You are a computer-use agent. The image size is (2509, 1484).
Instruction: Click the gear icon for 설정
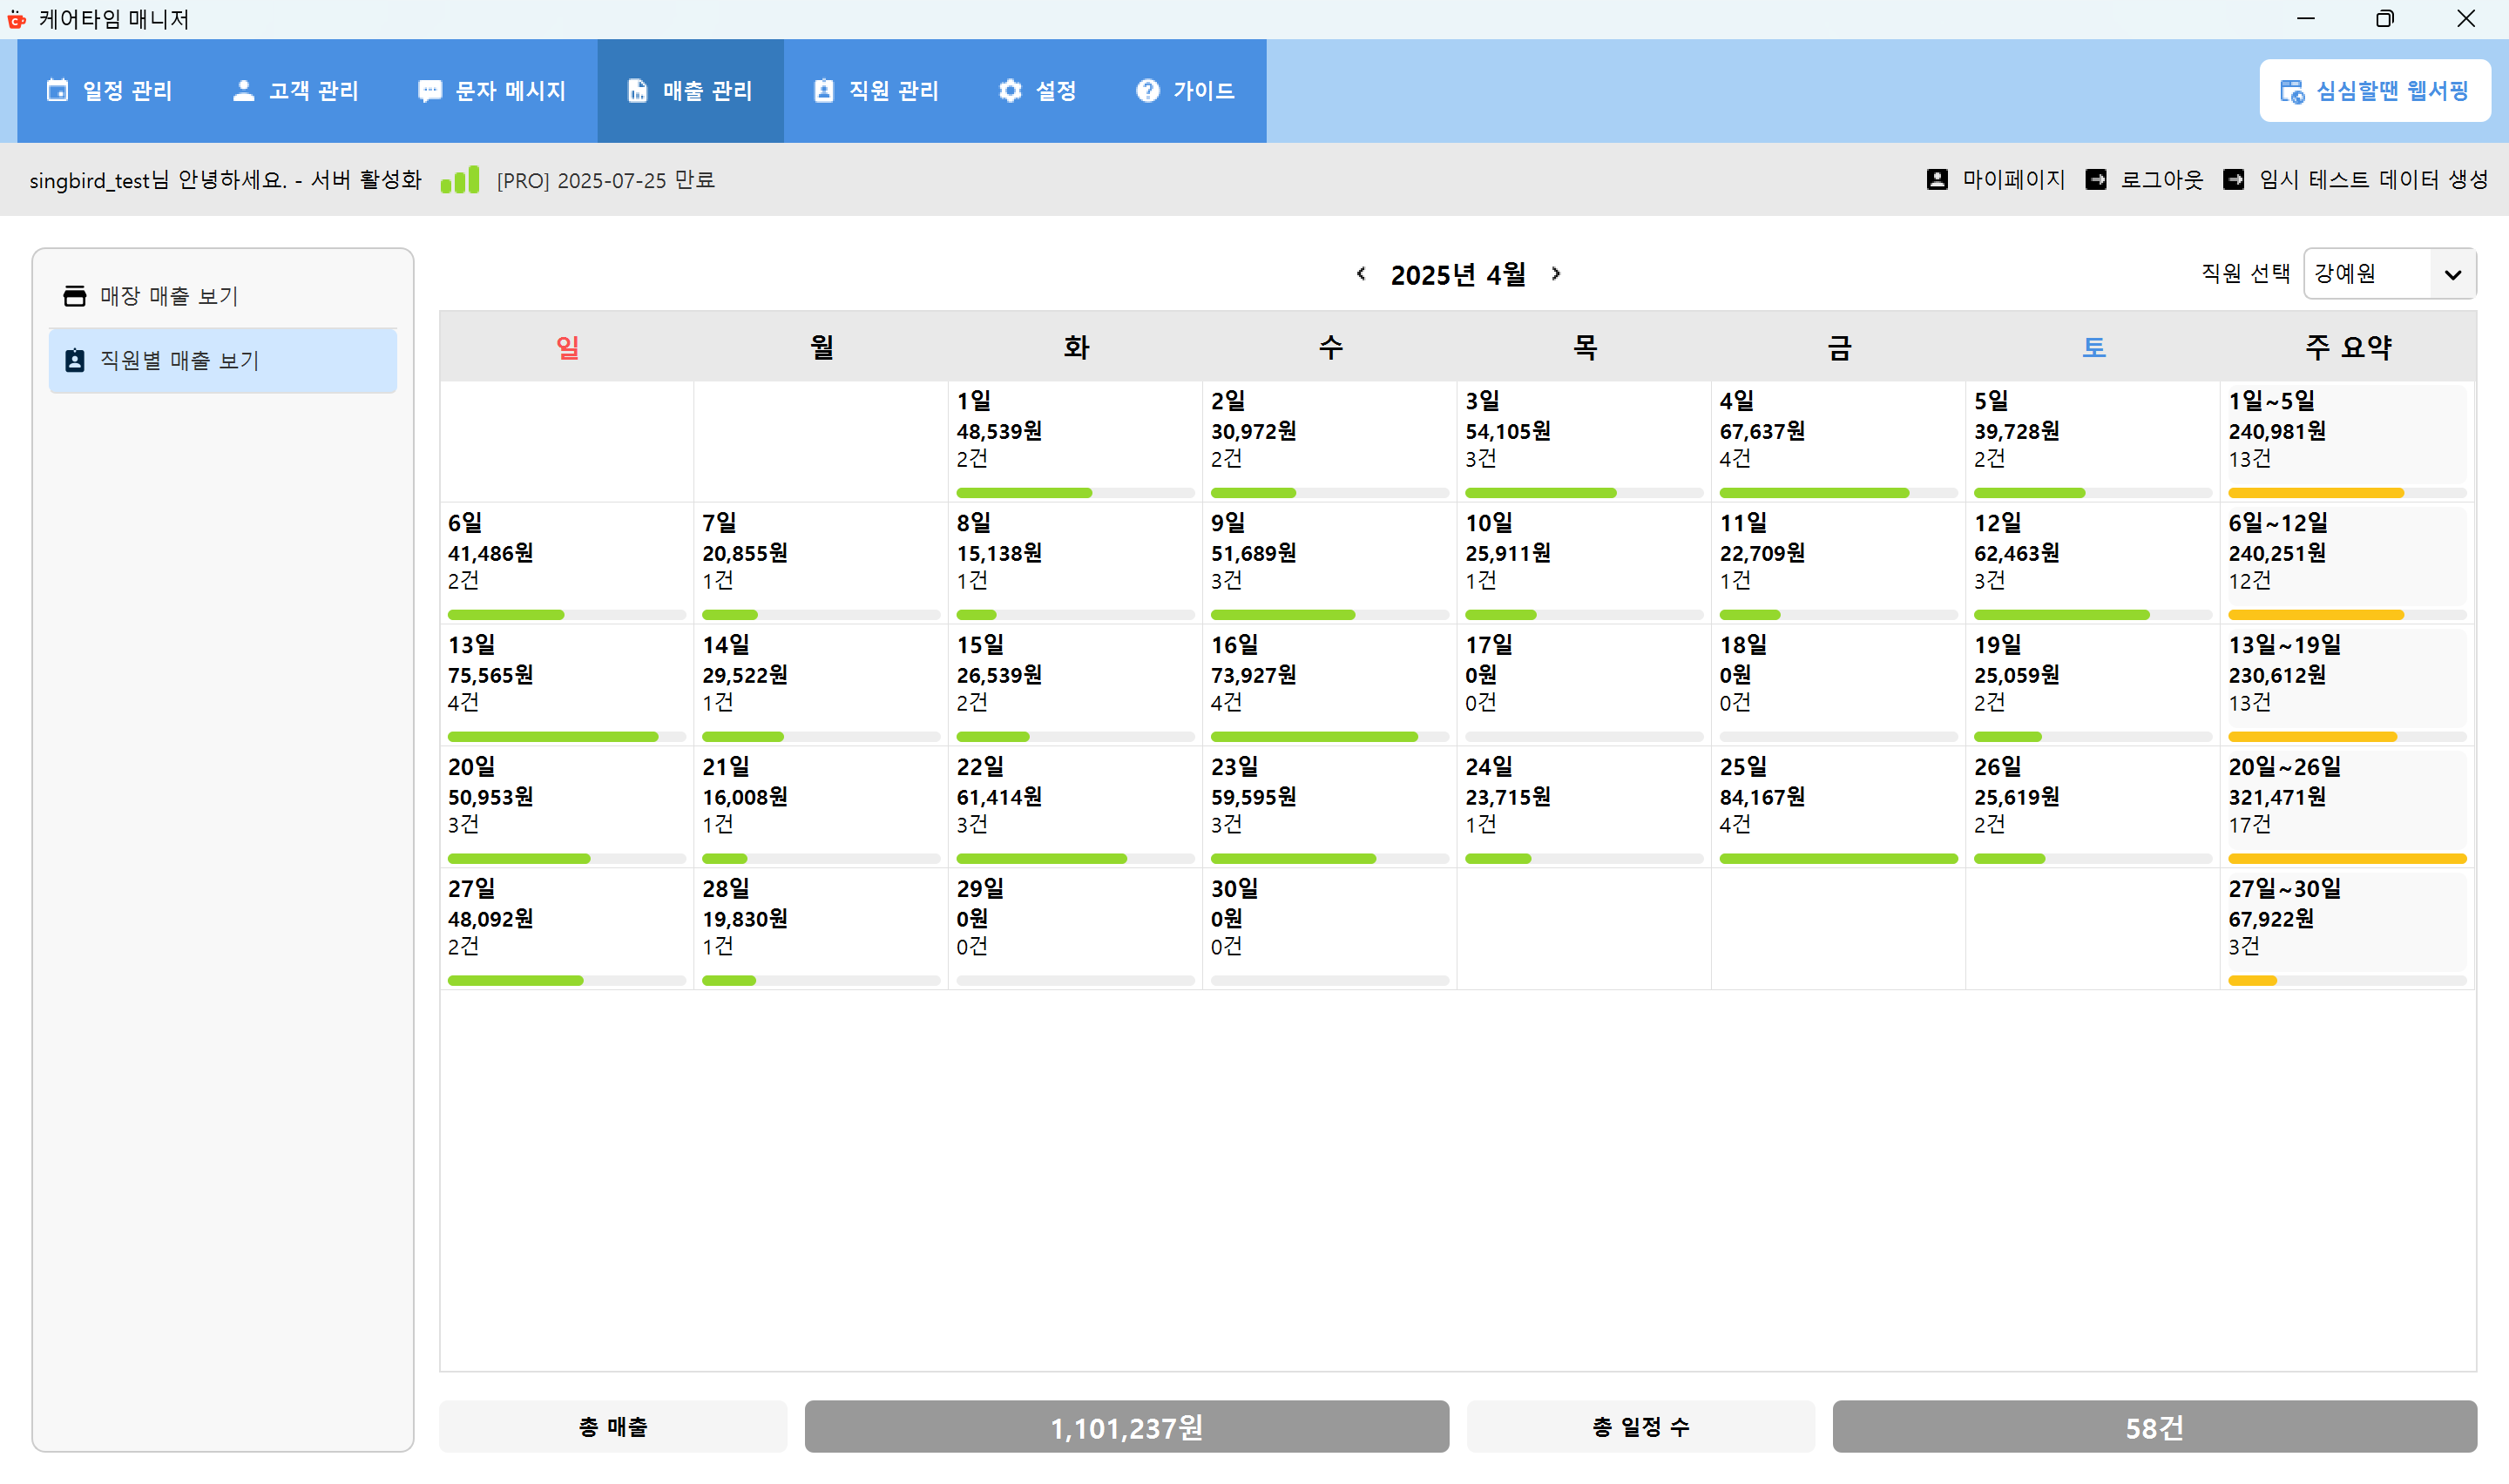1010,91
